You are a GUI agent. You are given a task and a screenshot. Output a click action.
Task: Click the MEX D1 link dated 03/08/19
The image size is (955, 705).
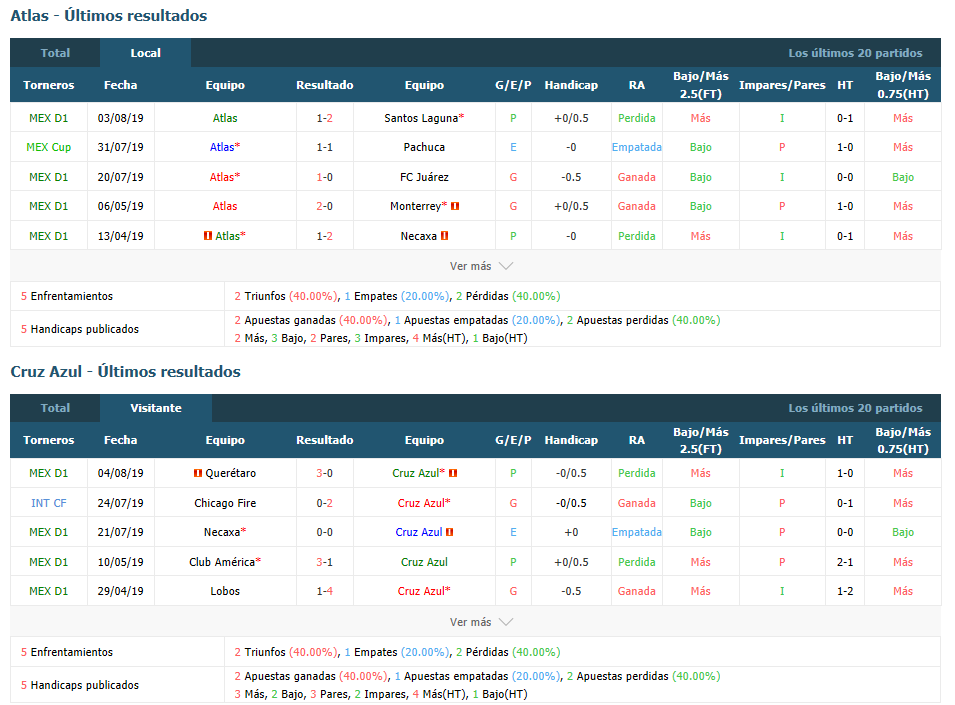pos(49,118)
